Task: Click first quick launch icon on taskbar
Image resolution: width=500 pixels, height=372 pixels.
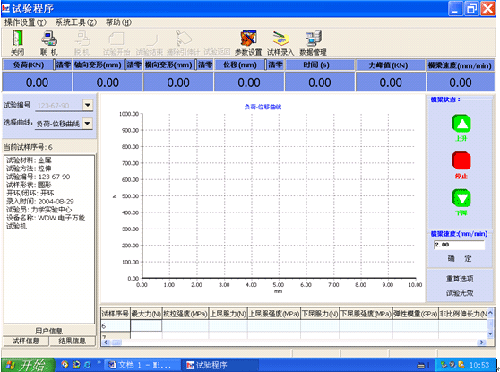Action: 65,365
